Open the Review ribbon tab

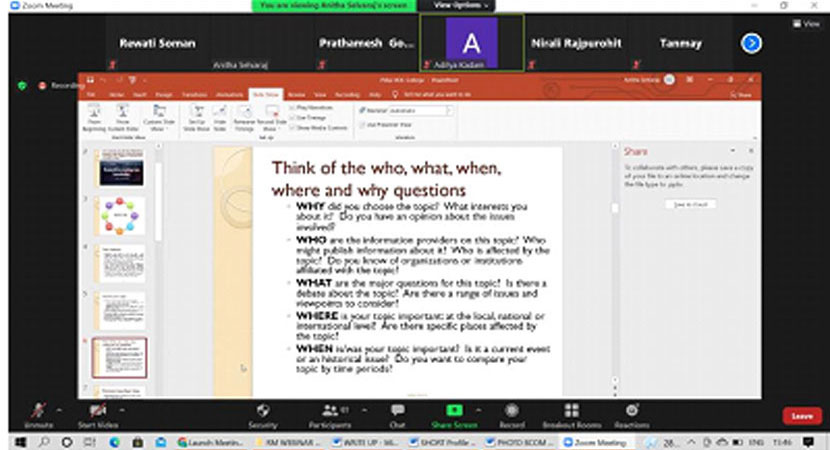296,94
